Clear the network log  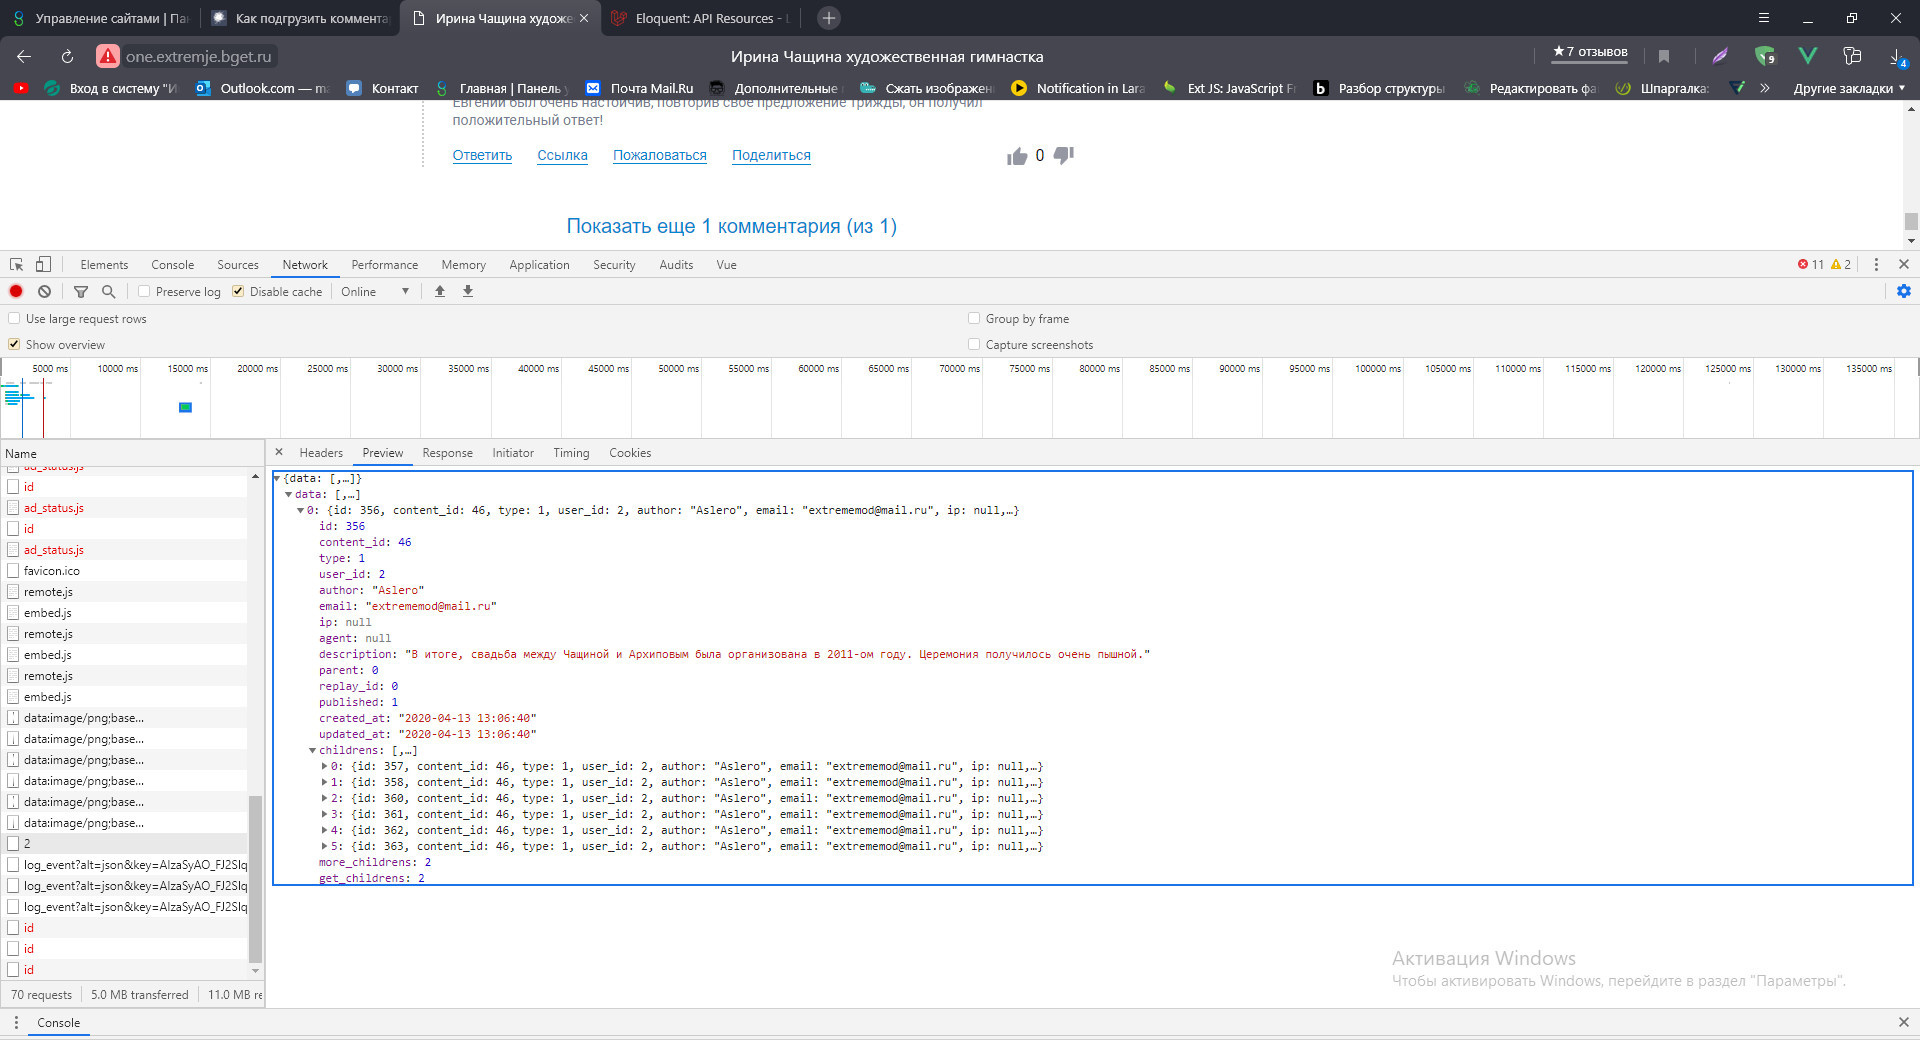pyautogui.click(x=44, y=291)
